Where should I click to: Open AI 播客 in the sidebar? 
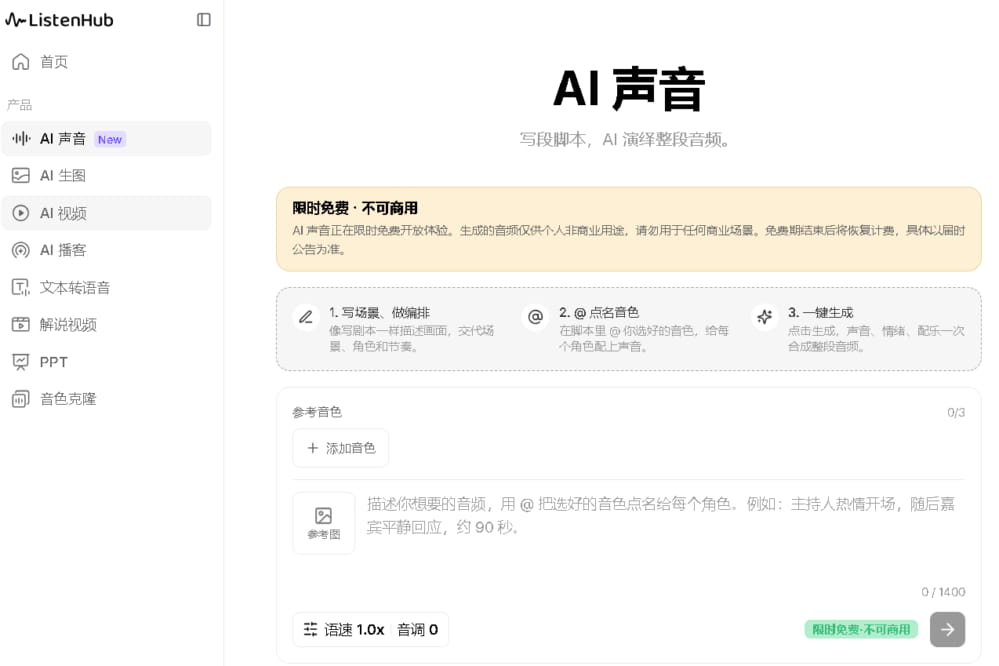click(106, 250)
